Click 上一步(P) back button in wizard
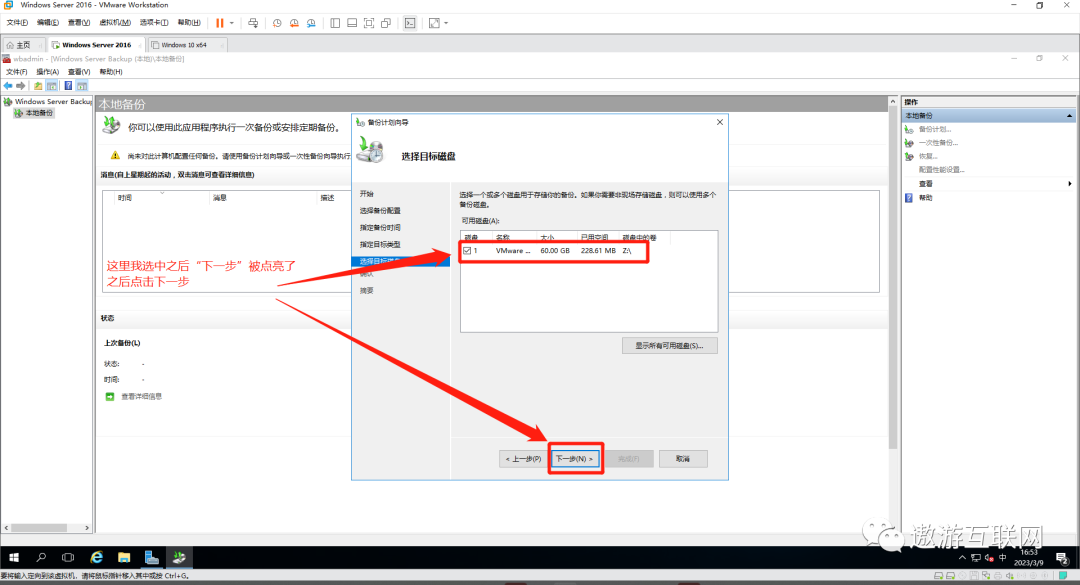 tap(523, 459)
